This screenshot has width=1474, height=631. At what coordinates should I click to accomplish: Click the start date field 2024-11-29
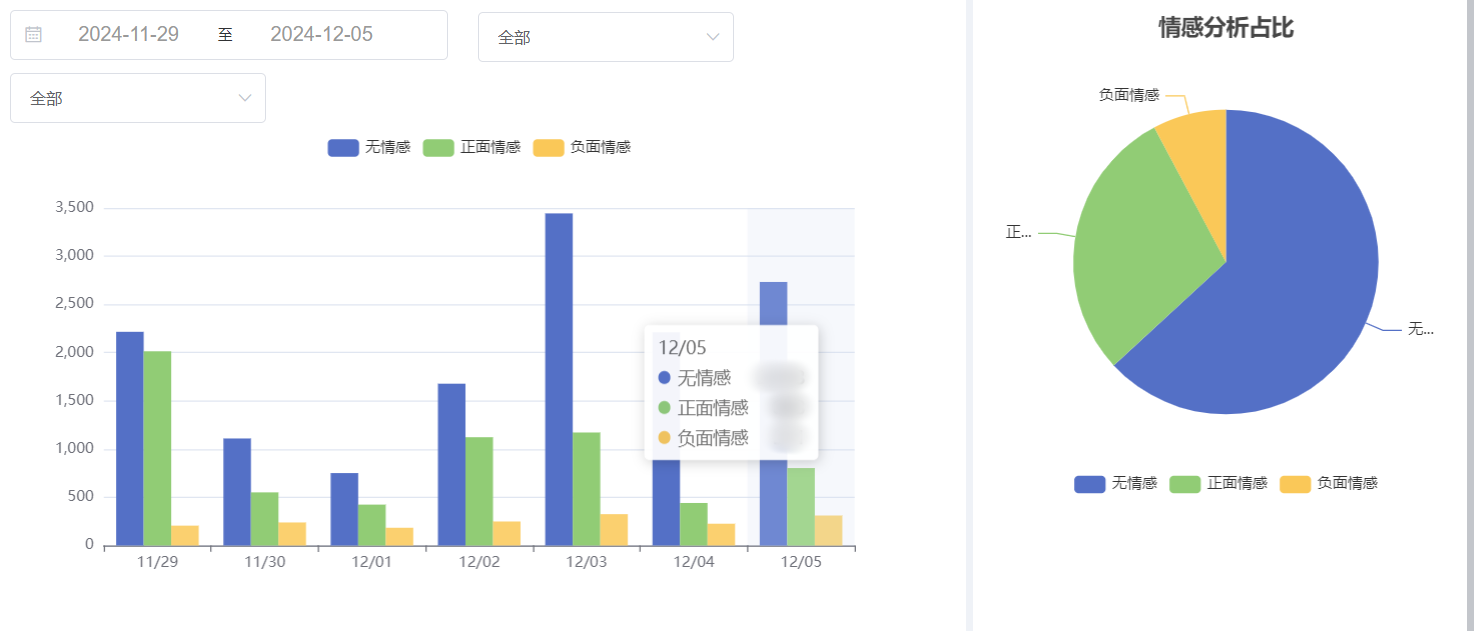pos(128,35)
